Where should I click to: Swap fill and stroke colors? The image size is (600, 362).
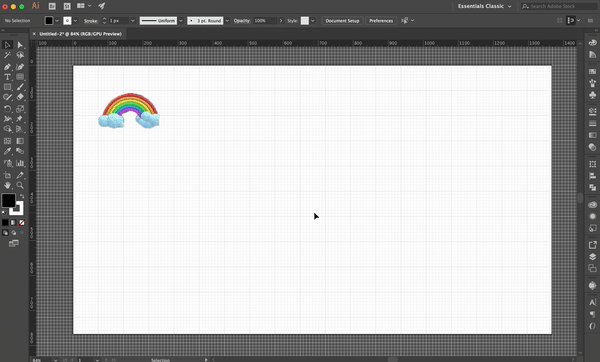pos(22,196)
